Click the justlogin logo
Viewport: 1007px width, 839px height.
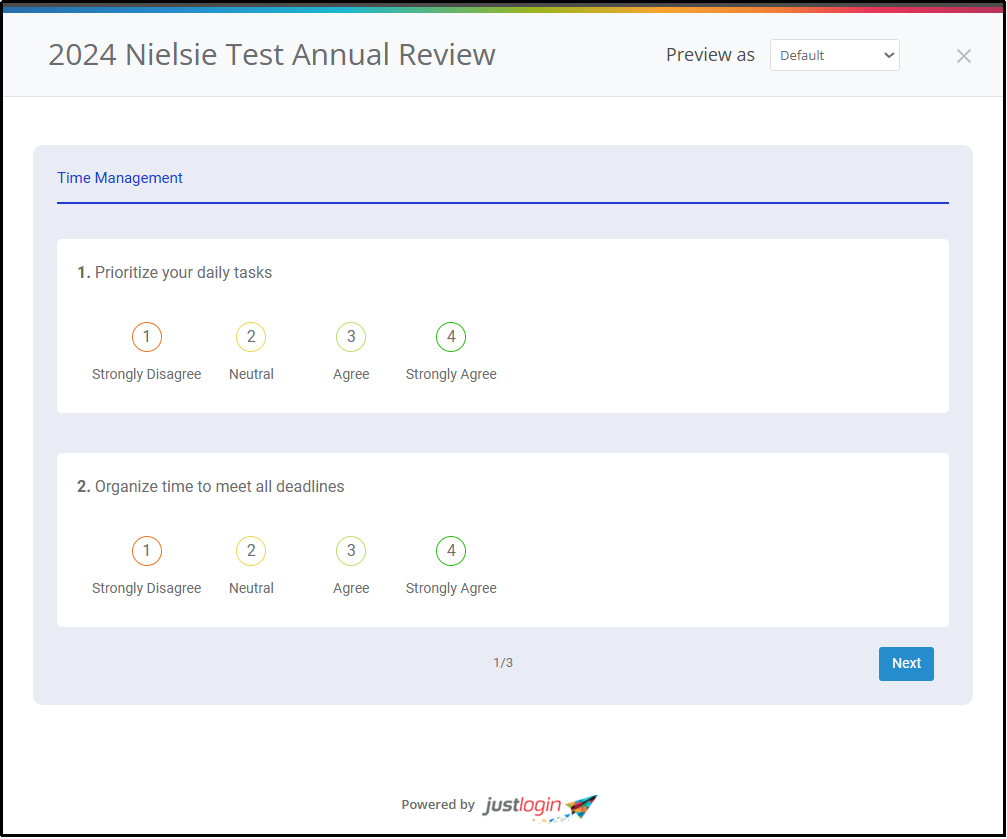[540, 806]
